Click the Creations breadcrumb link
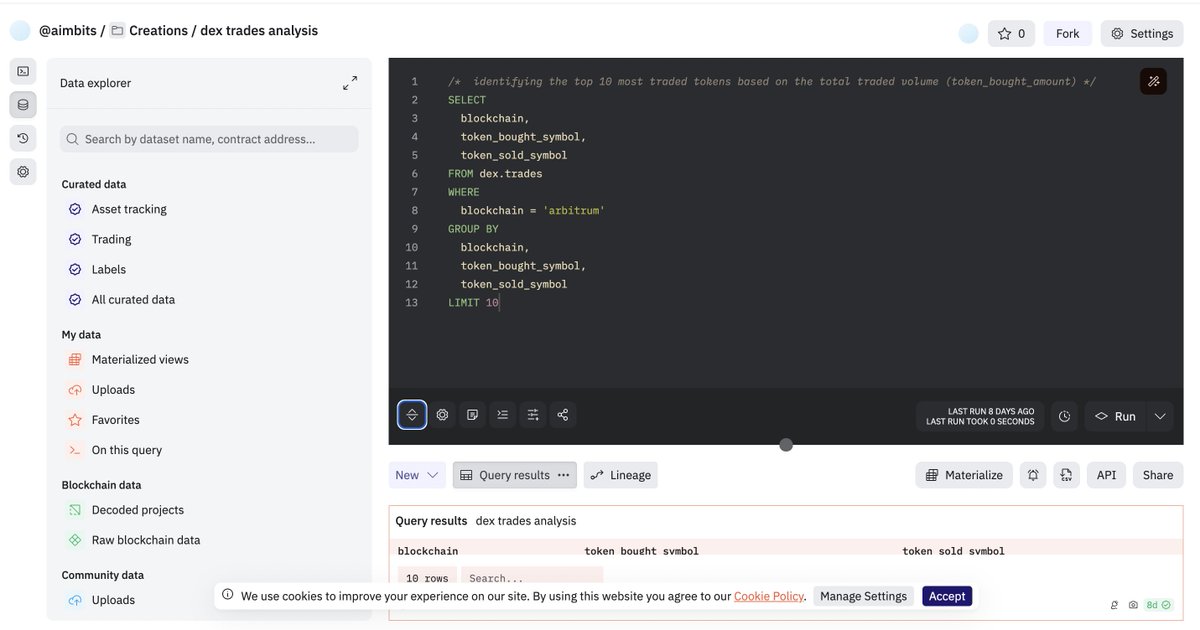This screenshot has height=630, width=1200. pyautogui.click(x=158, y=31)
